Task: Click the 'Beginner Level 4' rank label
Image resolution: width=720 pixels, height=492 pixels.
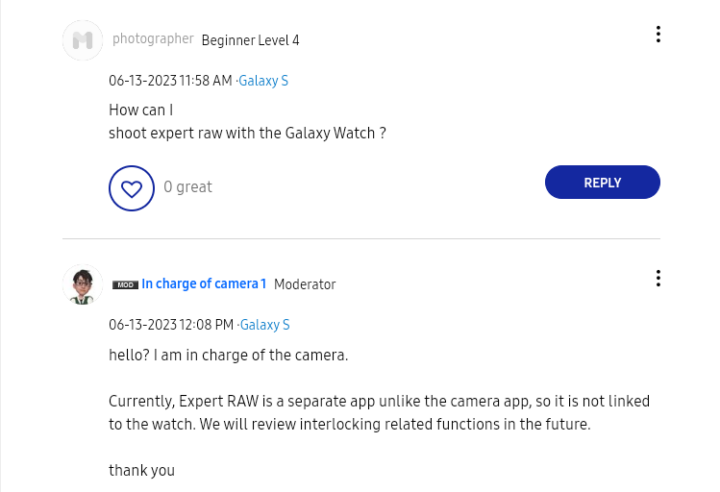Action: (x=250, y=40)
